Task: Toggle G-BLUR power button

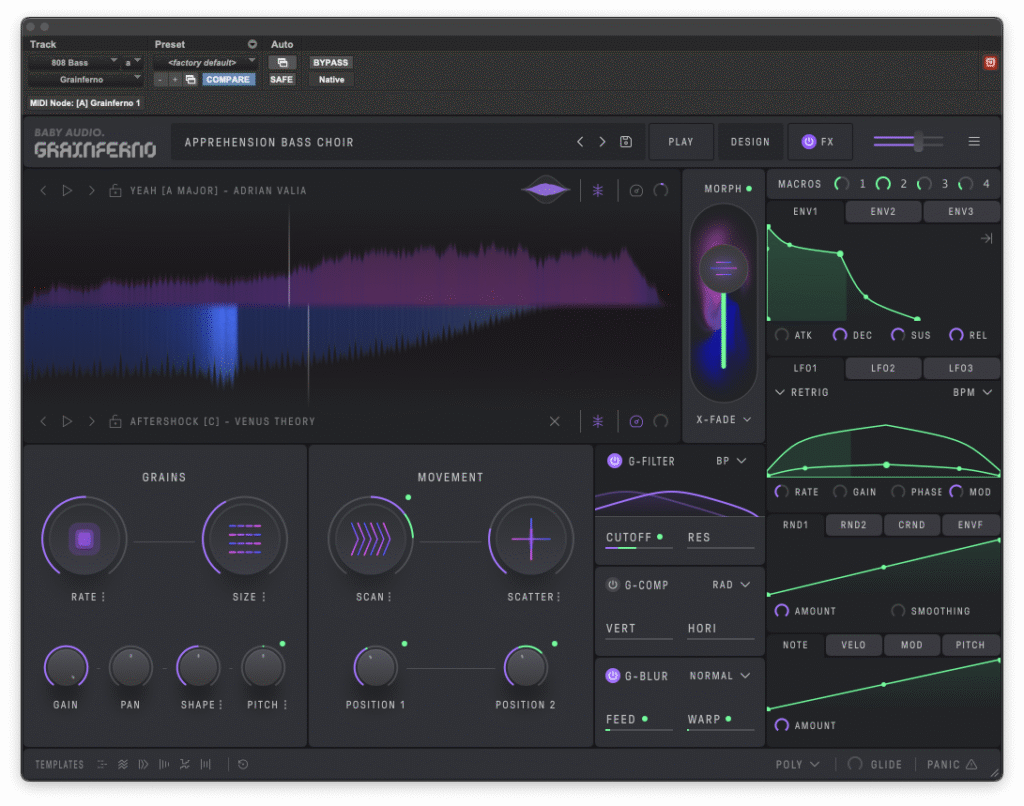Action: point(613,675)
